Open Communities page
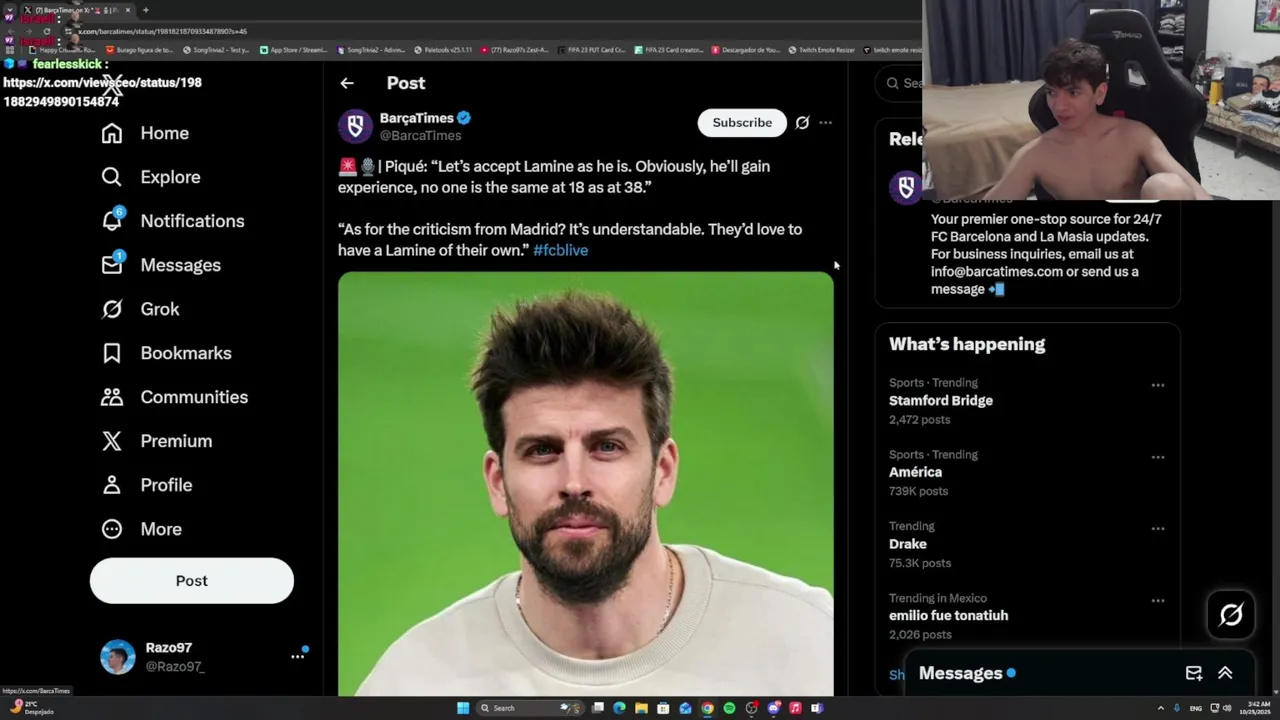The height and width of the screenshot is (720, 1280). click(x=175, y=397)
